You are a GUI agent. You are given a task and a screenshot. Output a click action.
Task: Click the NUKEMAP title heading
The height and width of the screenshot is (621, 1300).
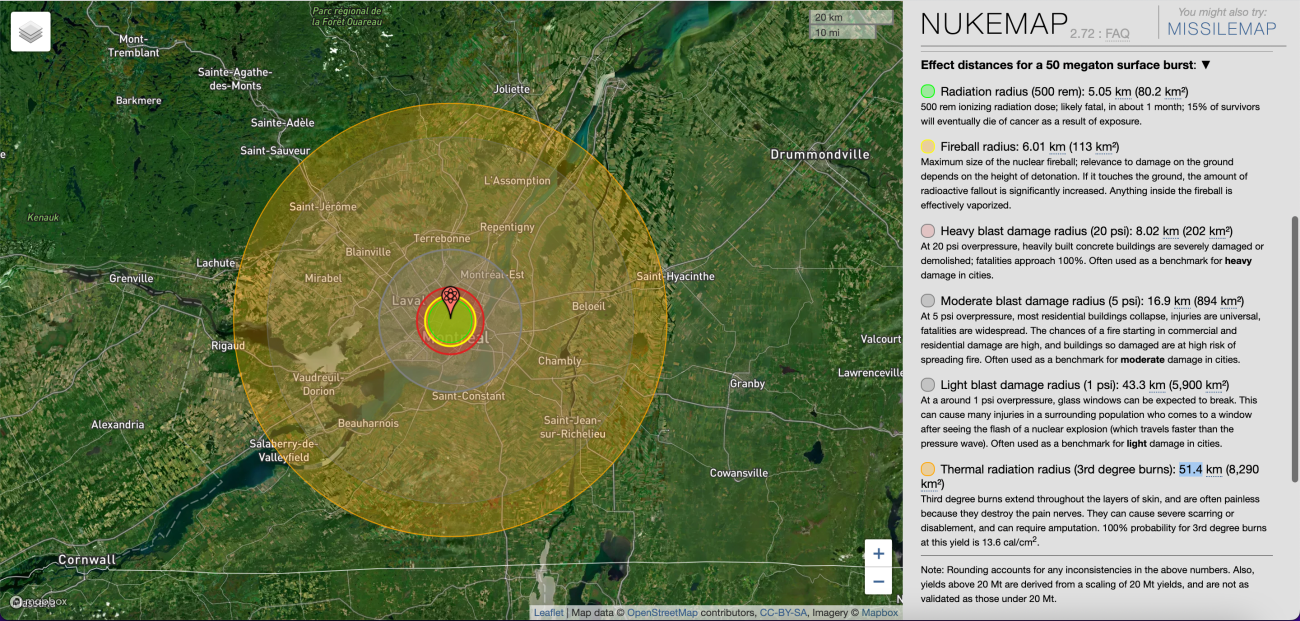tap(991, 25)
